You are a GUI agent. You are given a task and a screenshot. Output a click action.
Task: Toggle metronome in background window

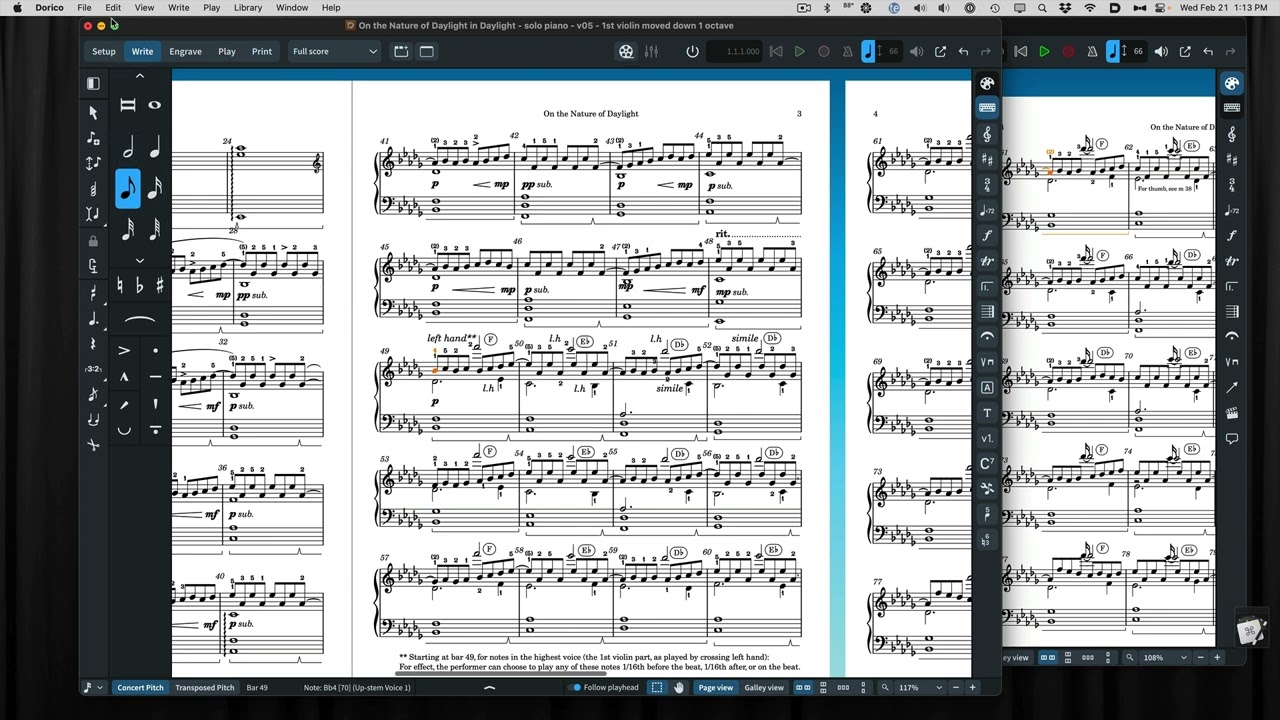[x=1091, y=51]
